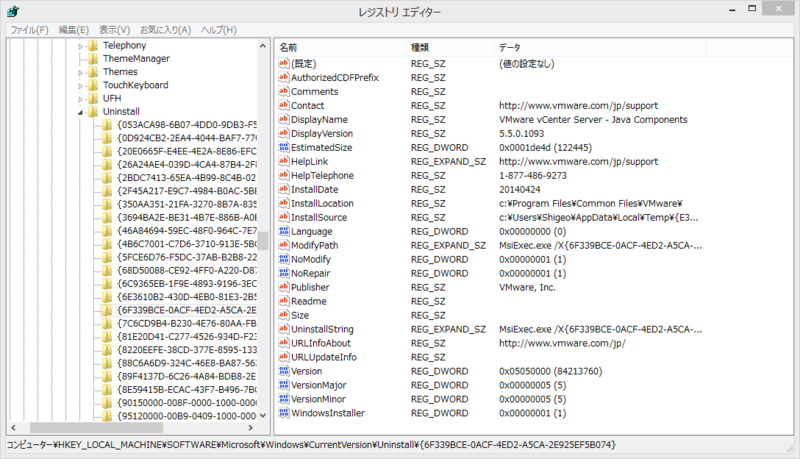
Task: Expand the UFH tree node
Action: [80, 99]
